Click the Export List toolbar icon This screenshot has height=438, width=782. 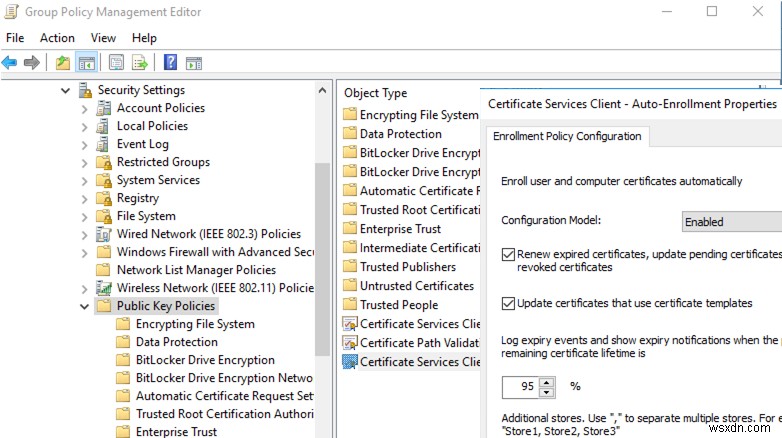click(x=140, y=63)
